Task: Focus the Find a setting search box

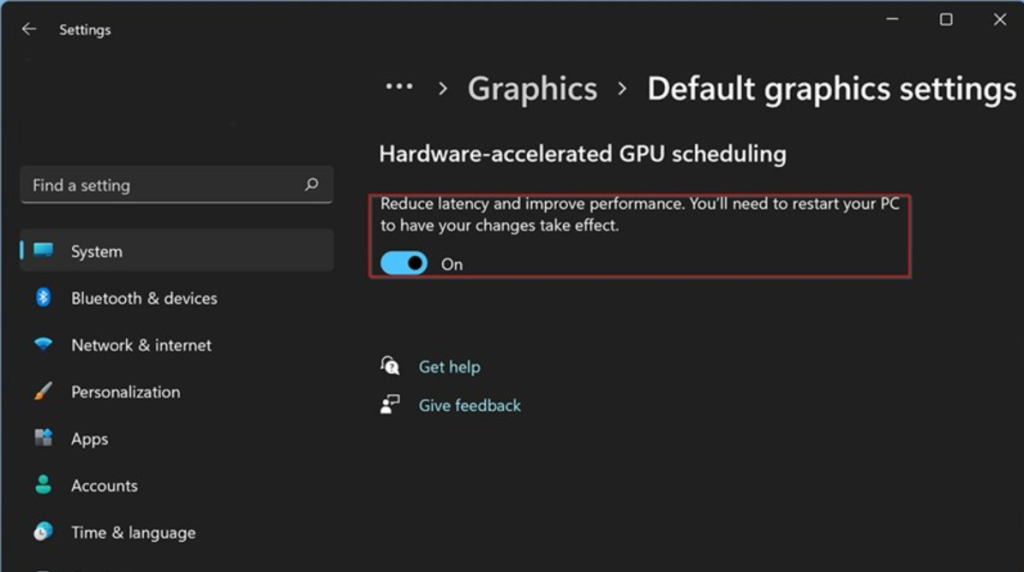Action: [x=176, y=185]
